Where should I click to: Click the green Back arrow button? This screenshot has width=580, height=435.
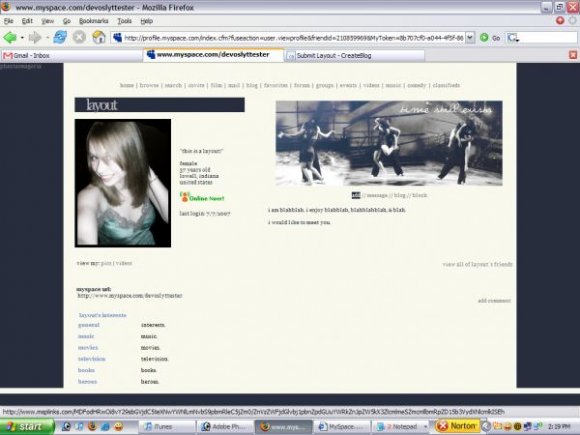pyautogui.click(x=10, y=37)
